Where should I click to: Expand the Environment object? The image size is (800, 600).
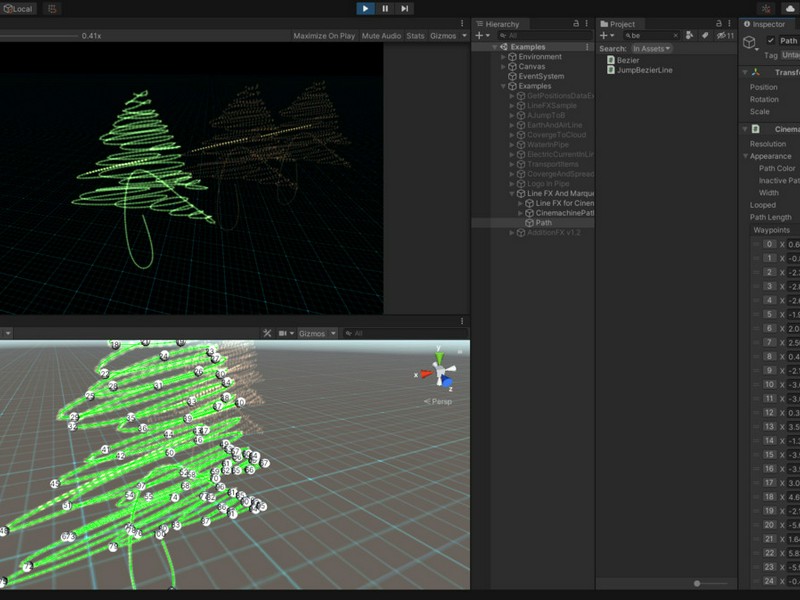point(503,57)
